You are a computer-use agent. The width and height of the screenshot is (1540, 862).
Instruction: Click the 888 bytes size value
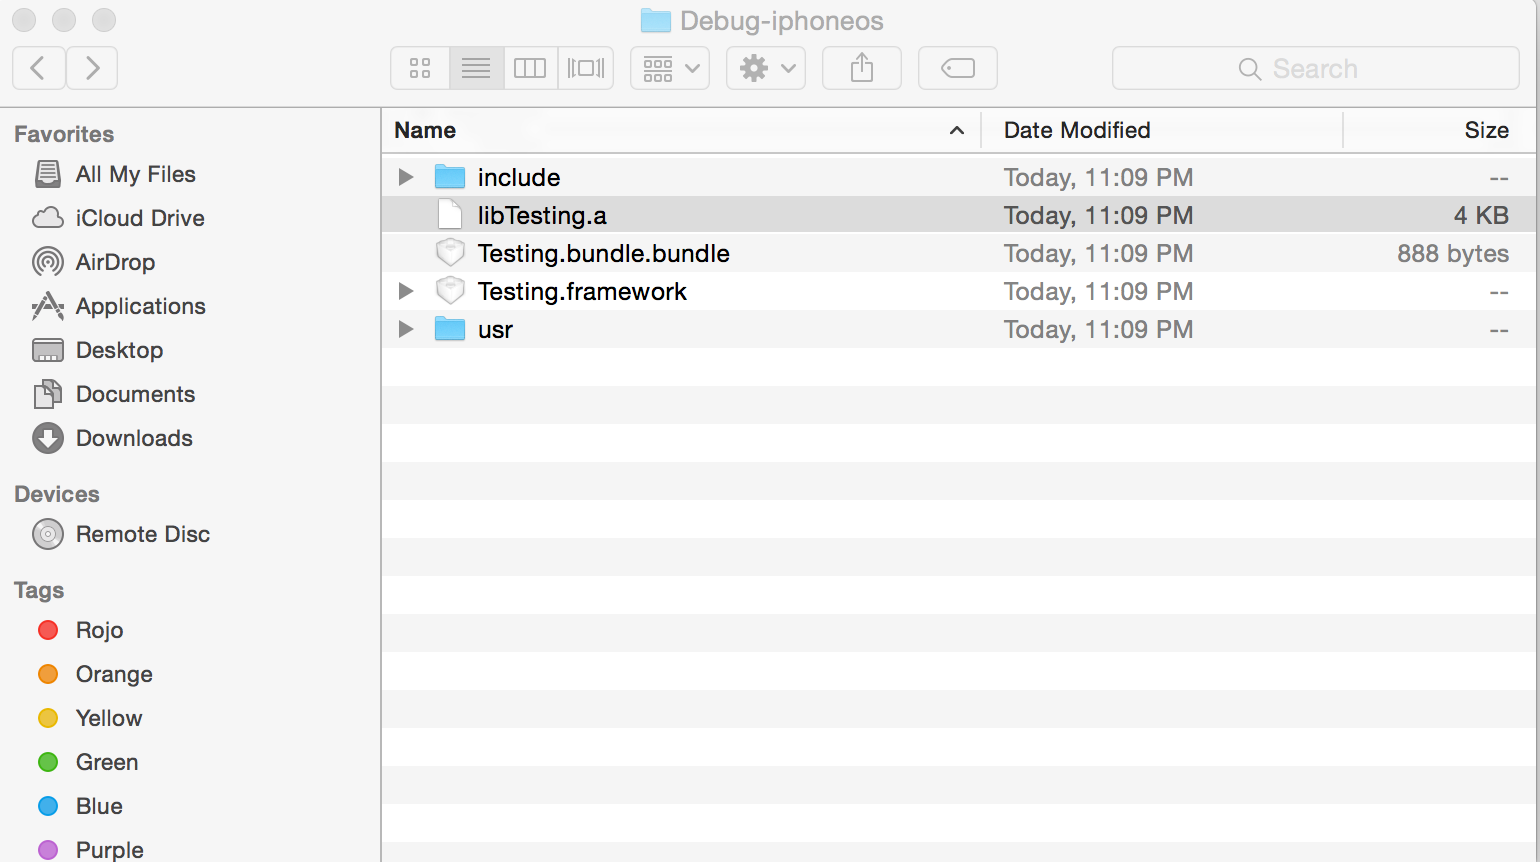click(1453, 253)
